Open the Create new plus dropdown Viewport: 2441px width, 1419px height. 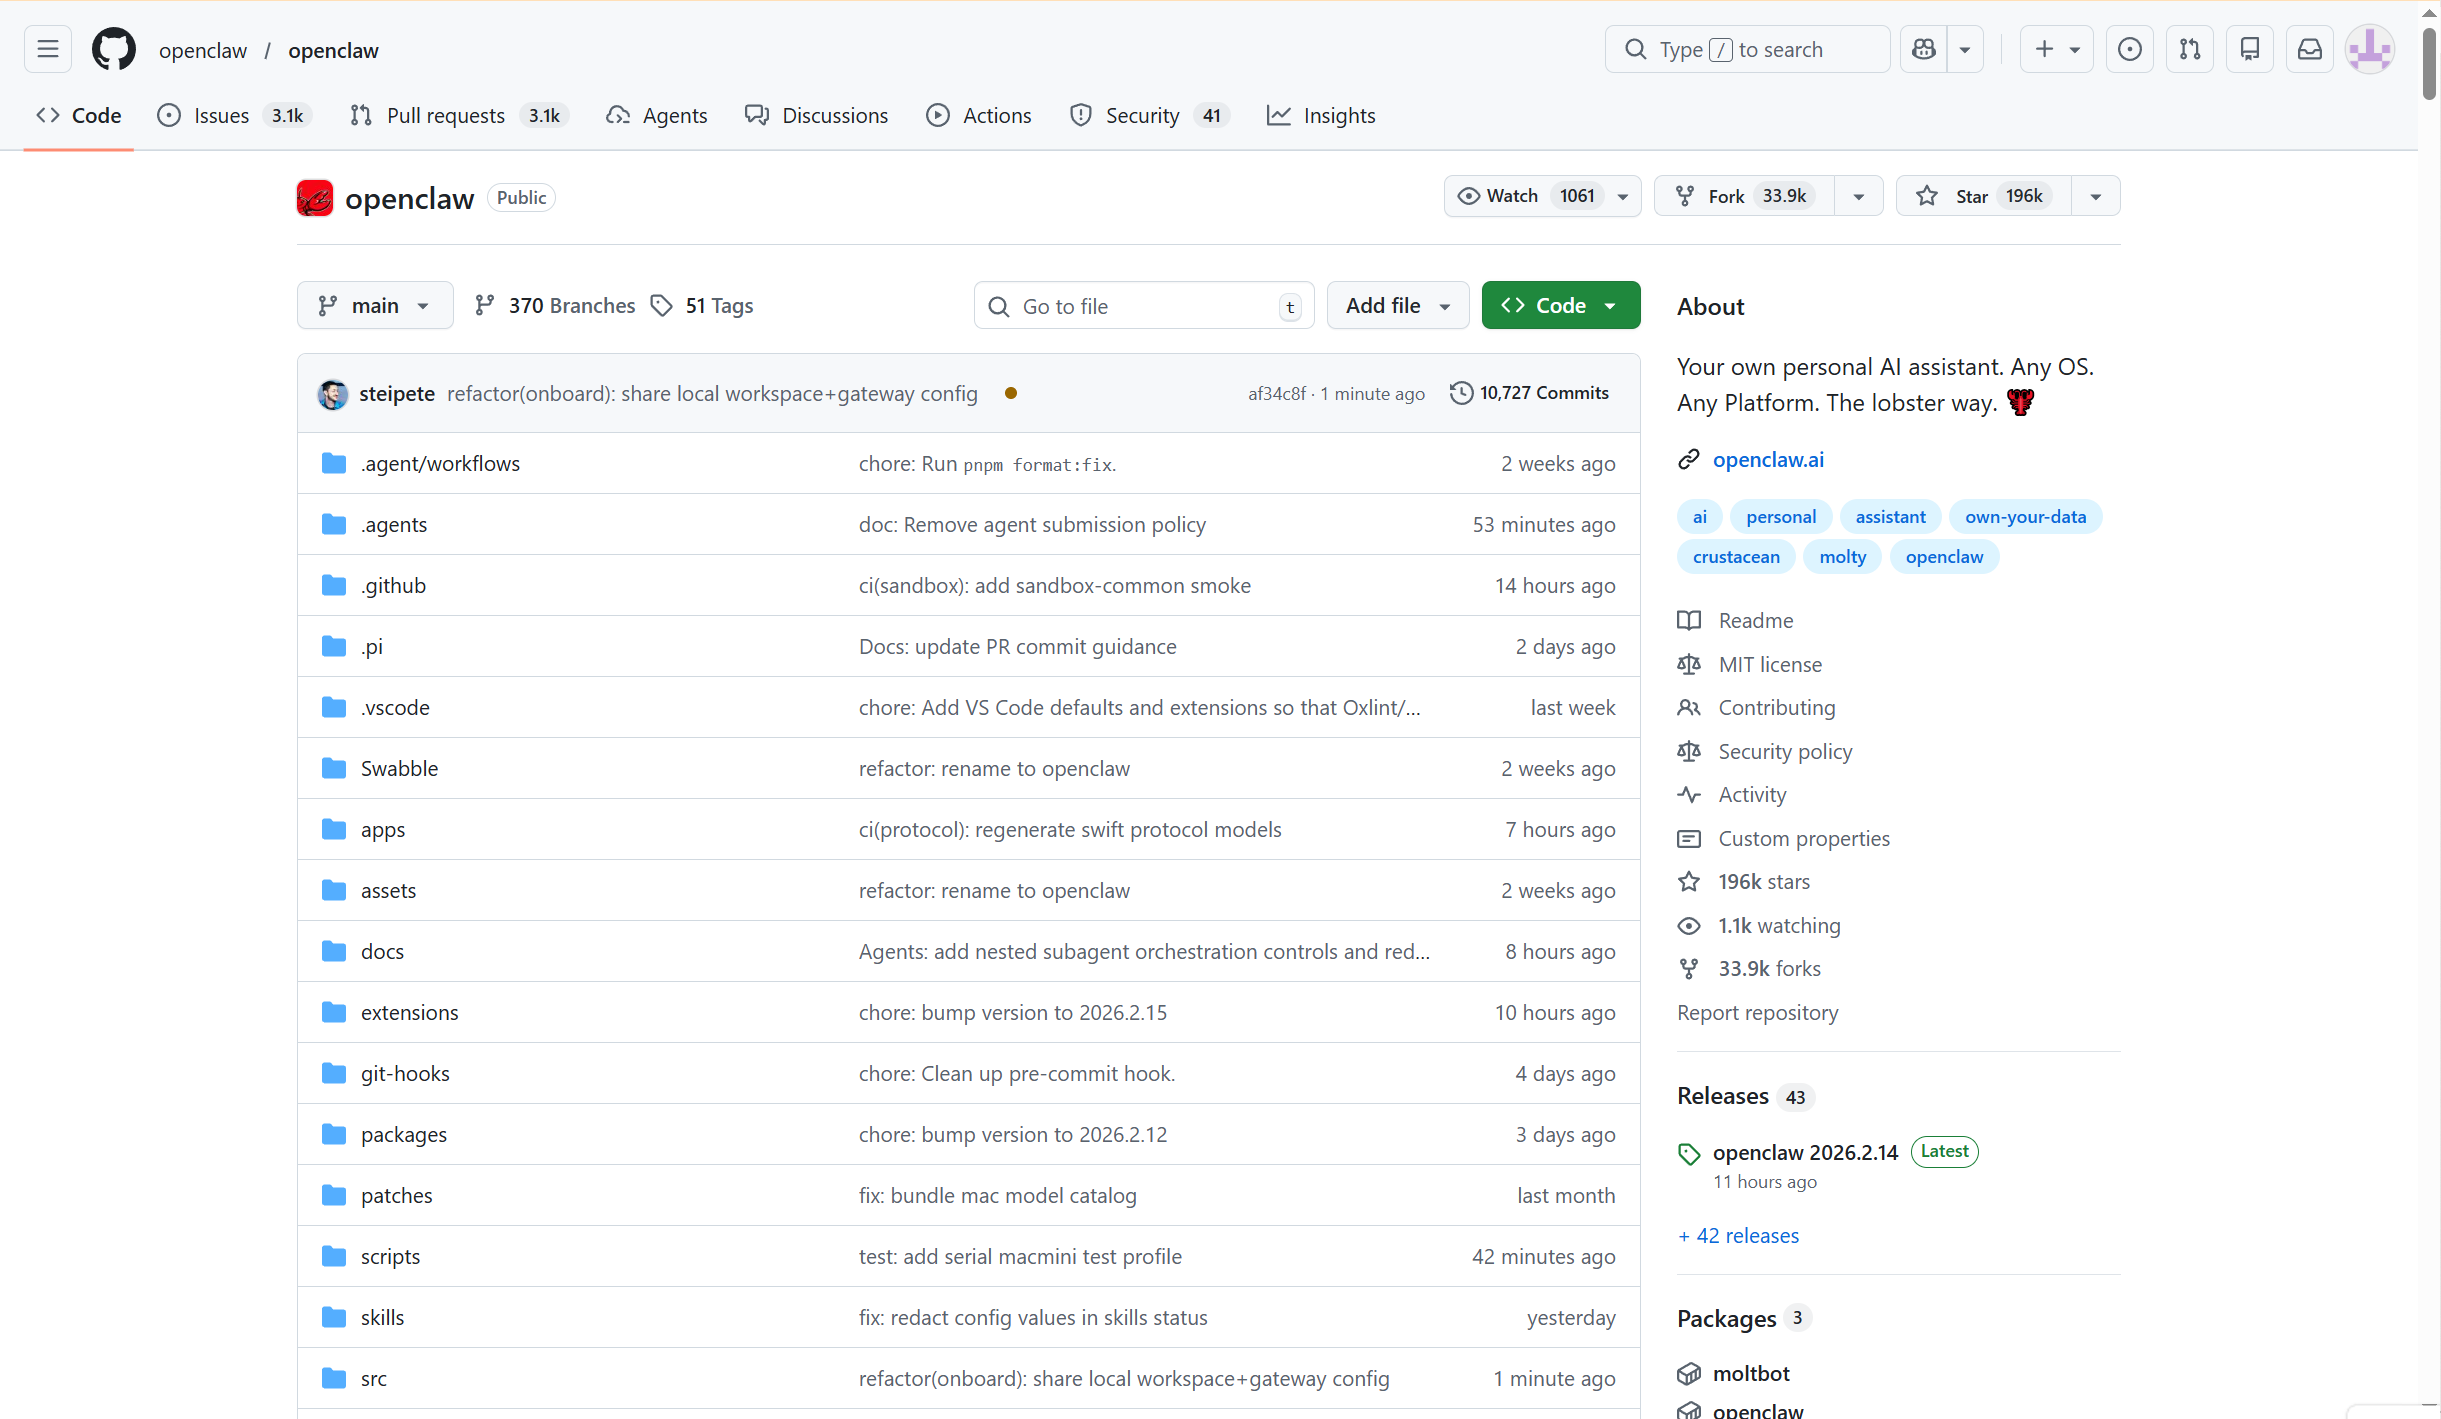click(2057, 49)
